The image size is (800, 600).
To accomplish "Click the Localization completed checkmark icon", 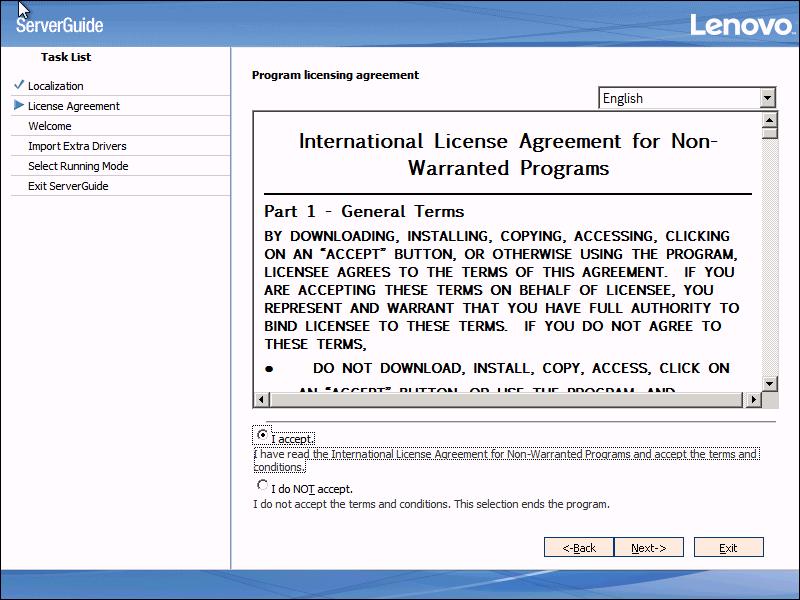I will pos(19,85).
